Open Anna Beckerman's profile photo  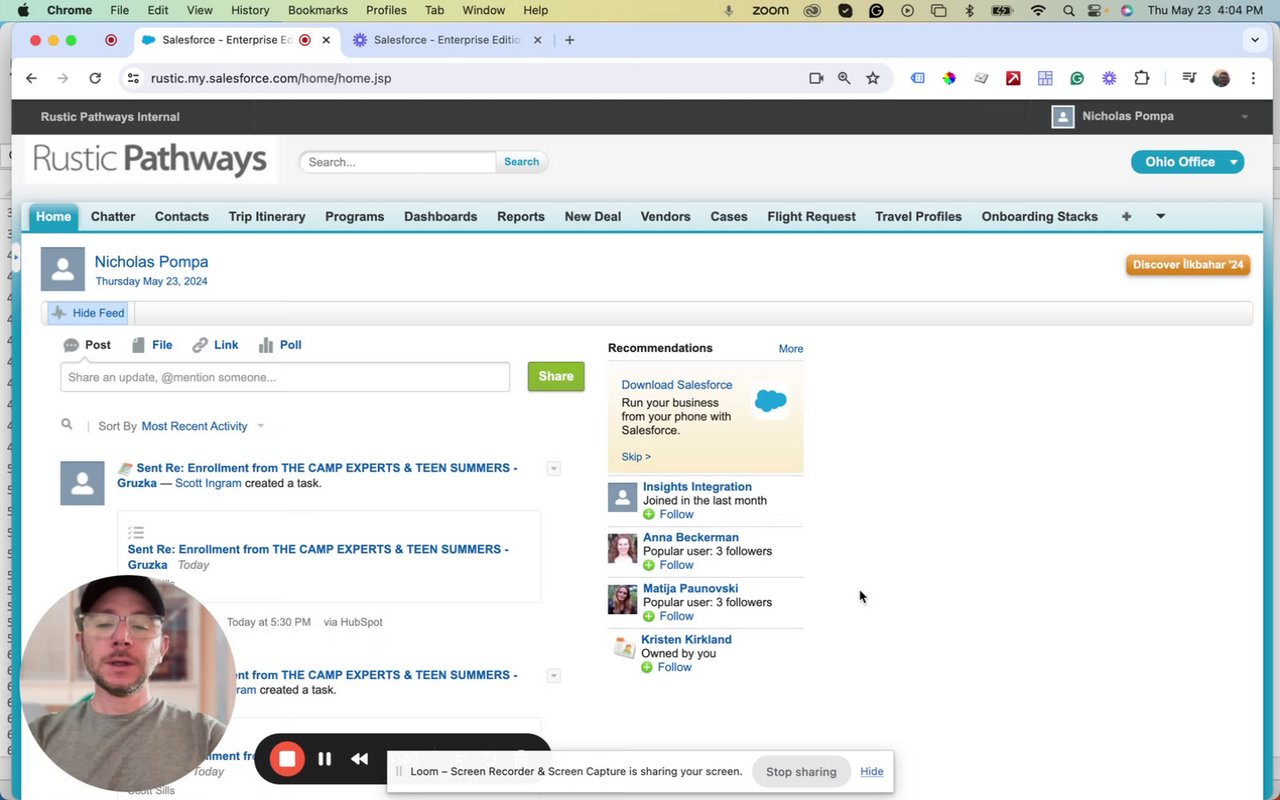tap(622, 548)
